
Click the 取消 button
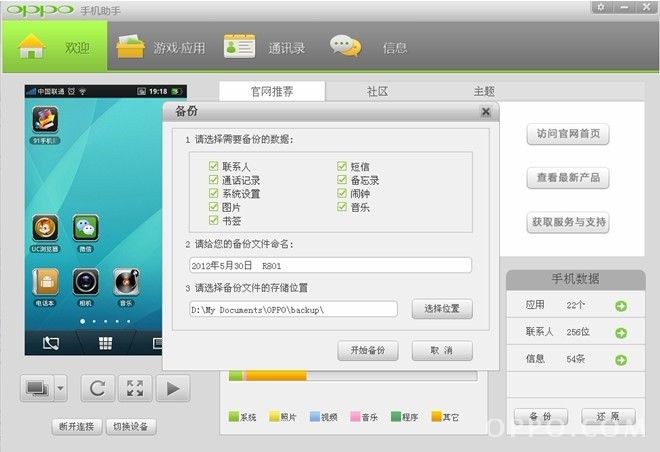coord(442,350)
